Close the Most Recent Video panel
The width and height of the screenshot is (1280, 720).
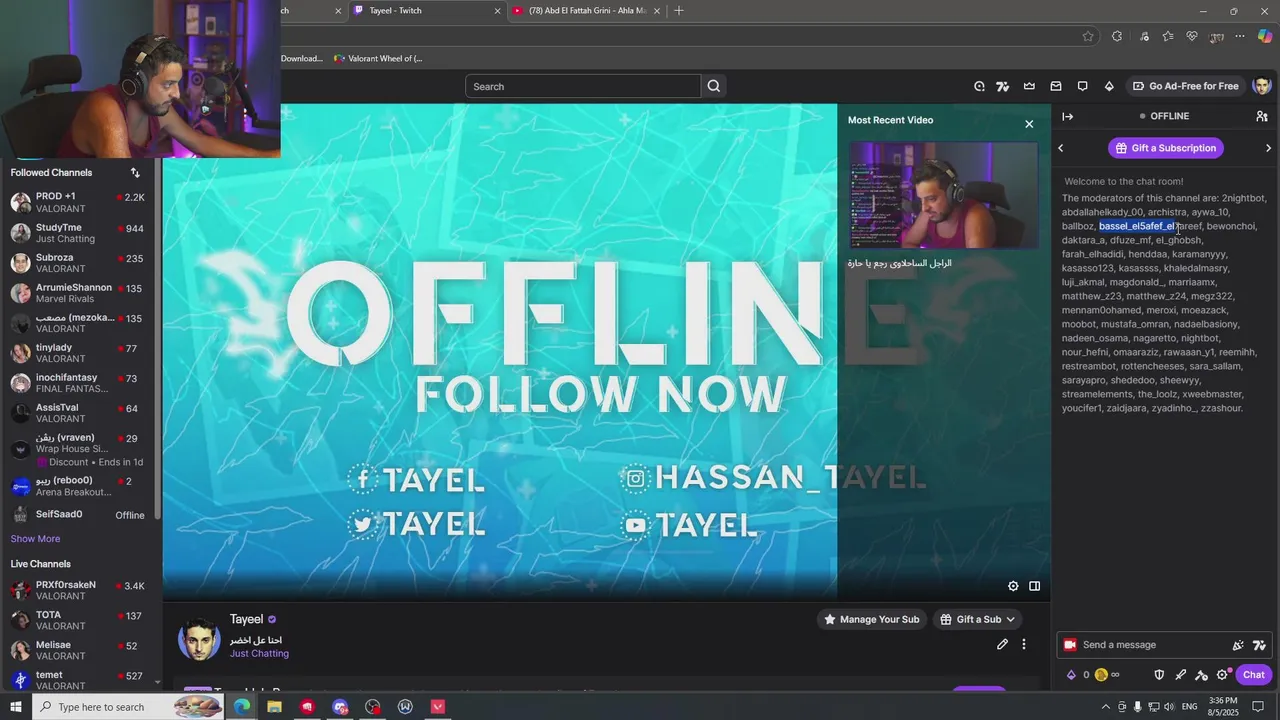coord(1029,124)
